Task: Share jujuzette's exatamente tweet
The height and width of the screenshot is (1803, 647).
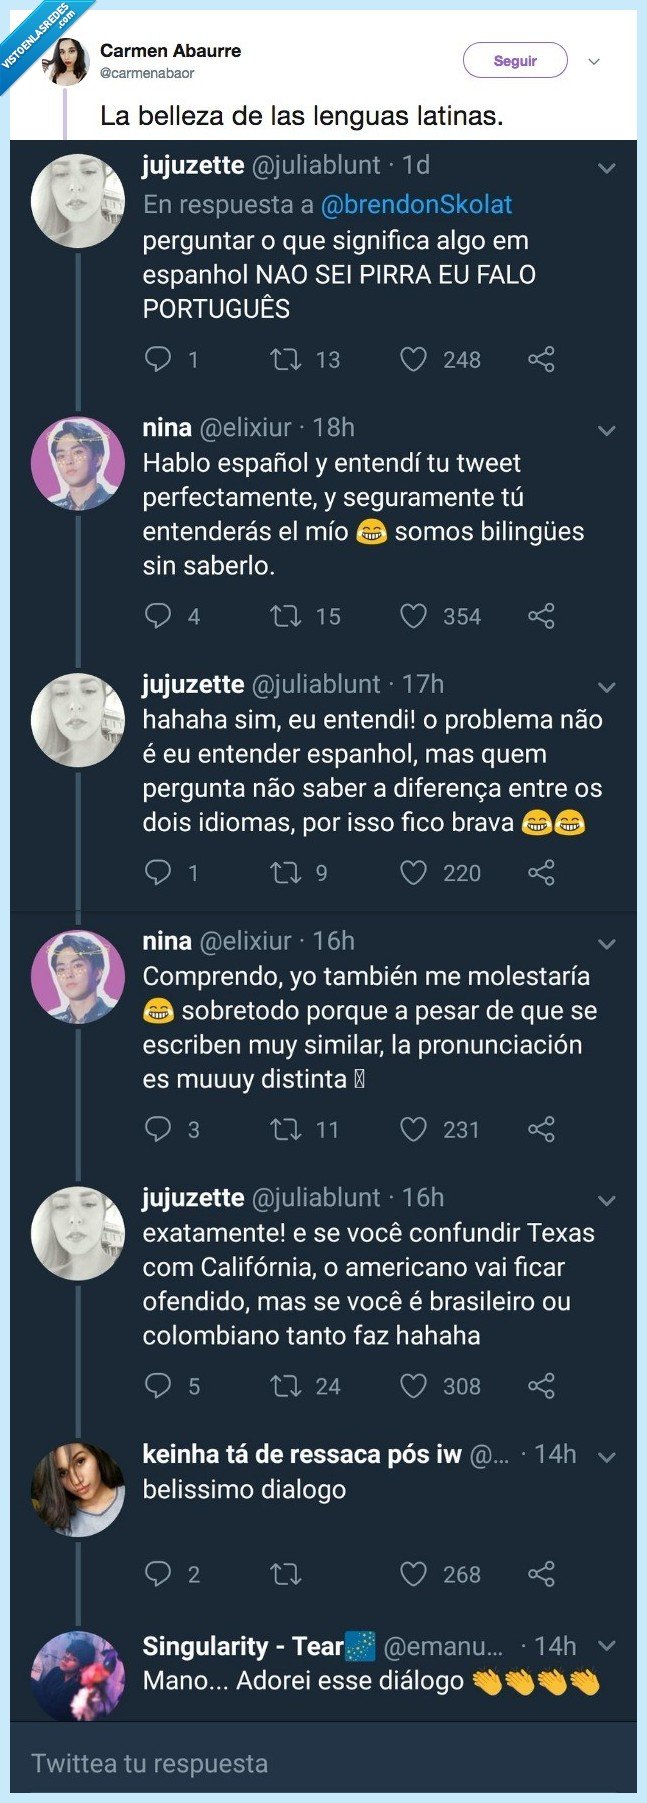Action: coord(541,1386)
